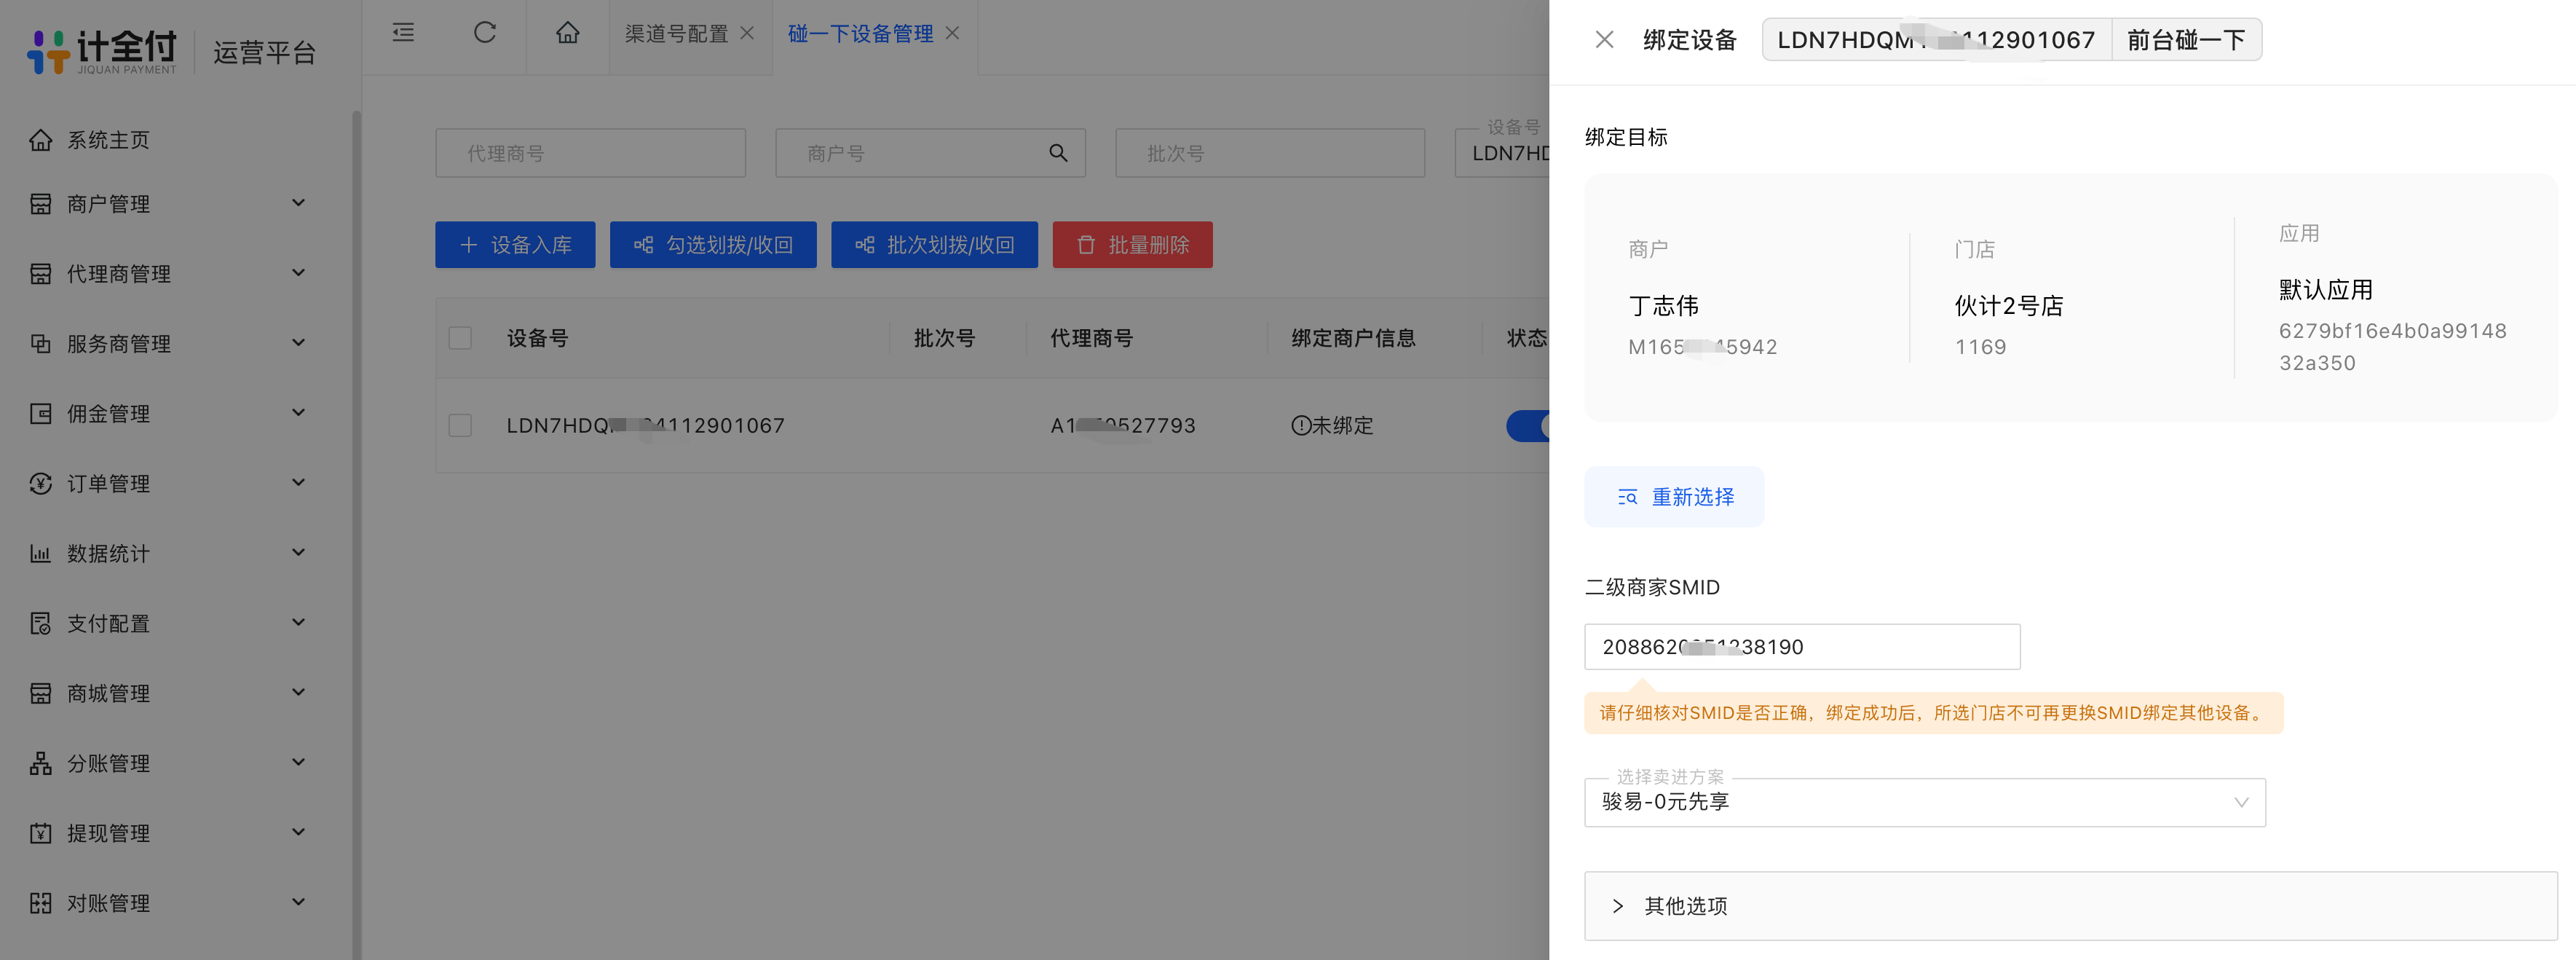
Task: Open 选择卖进方案 dropdown
Action: pyautogui.click(x=1924, y=802)
